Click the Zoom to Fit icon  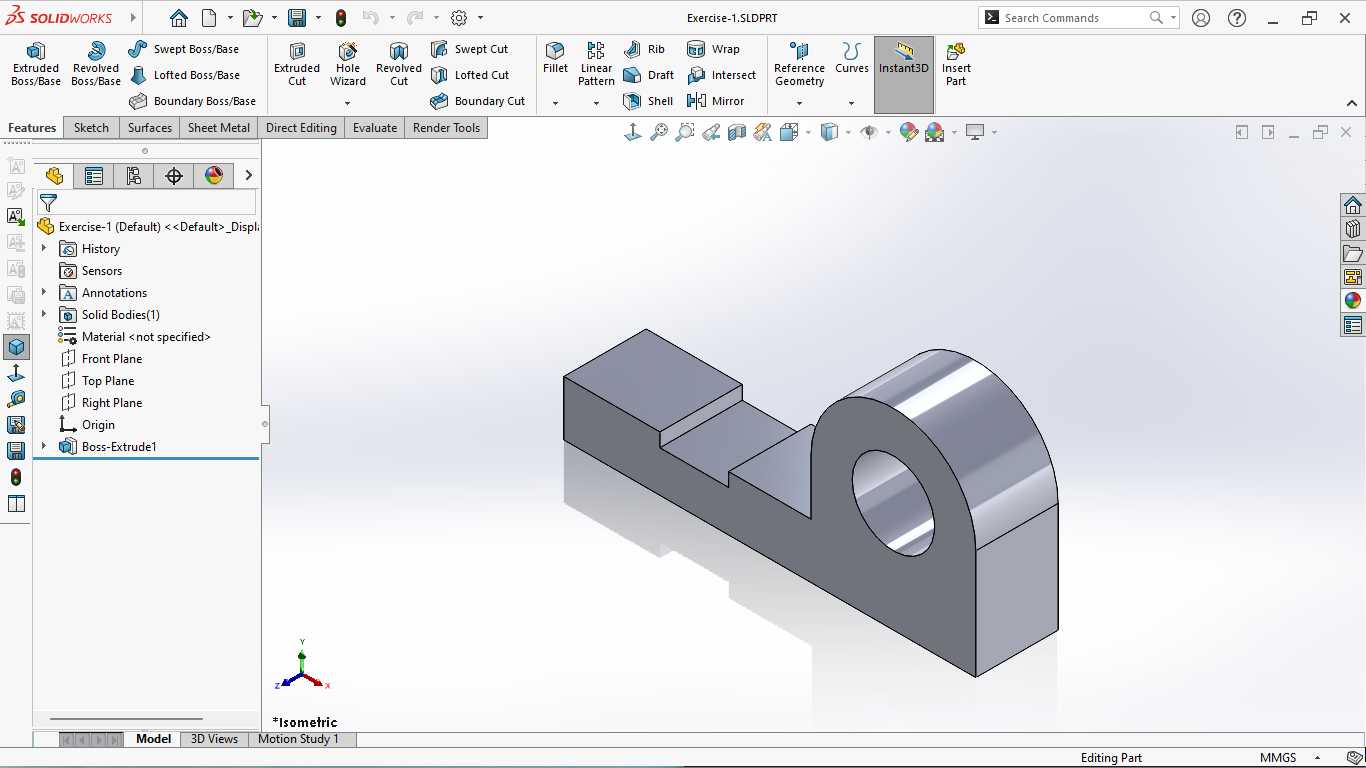pos(659,132)
